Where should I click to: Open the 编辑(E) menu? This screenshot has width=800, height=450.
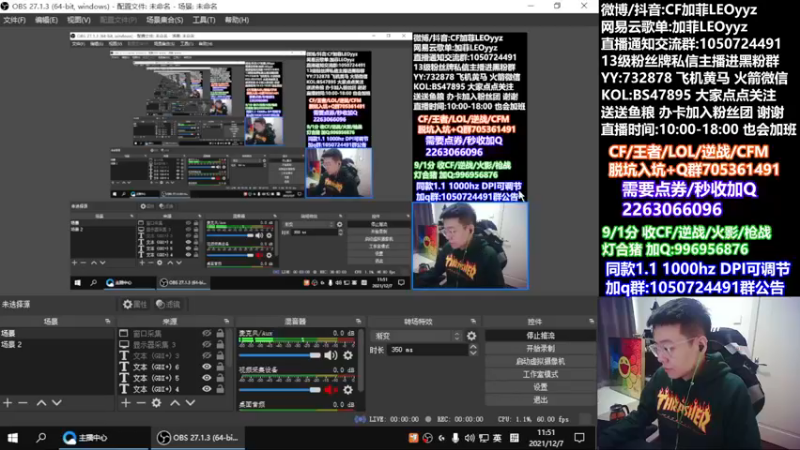46,20
